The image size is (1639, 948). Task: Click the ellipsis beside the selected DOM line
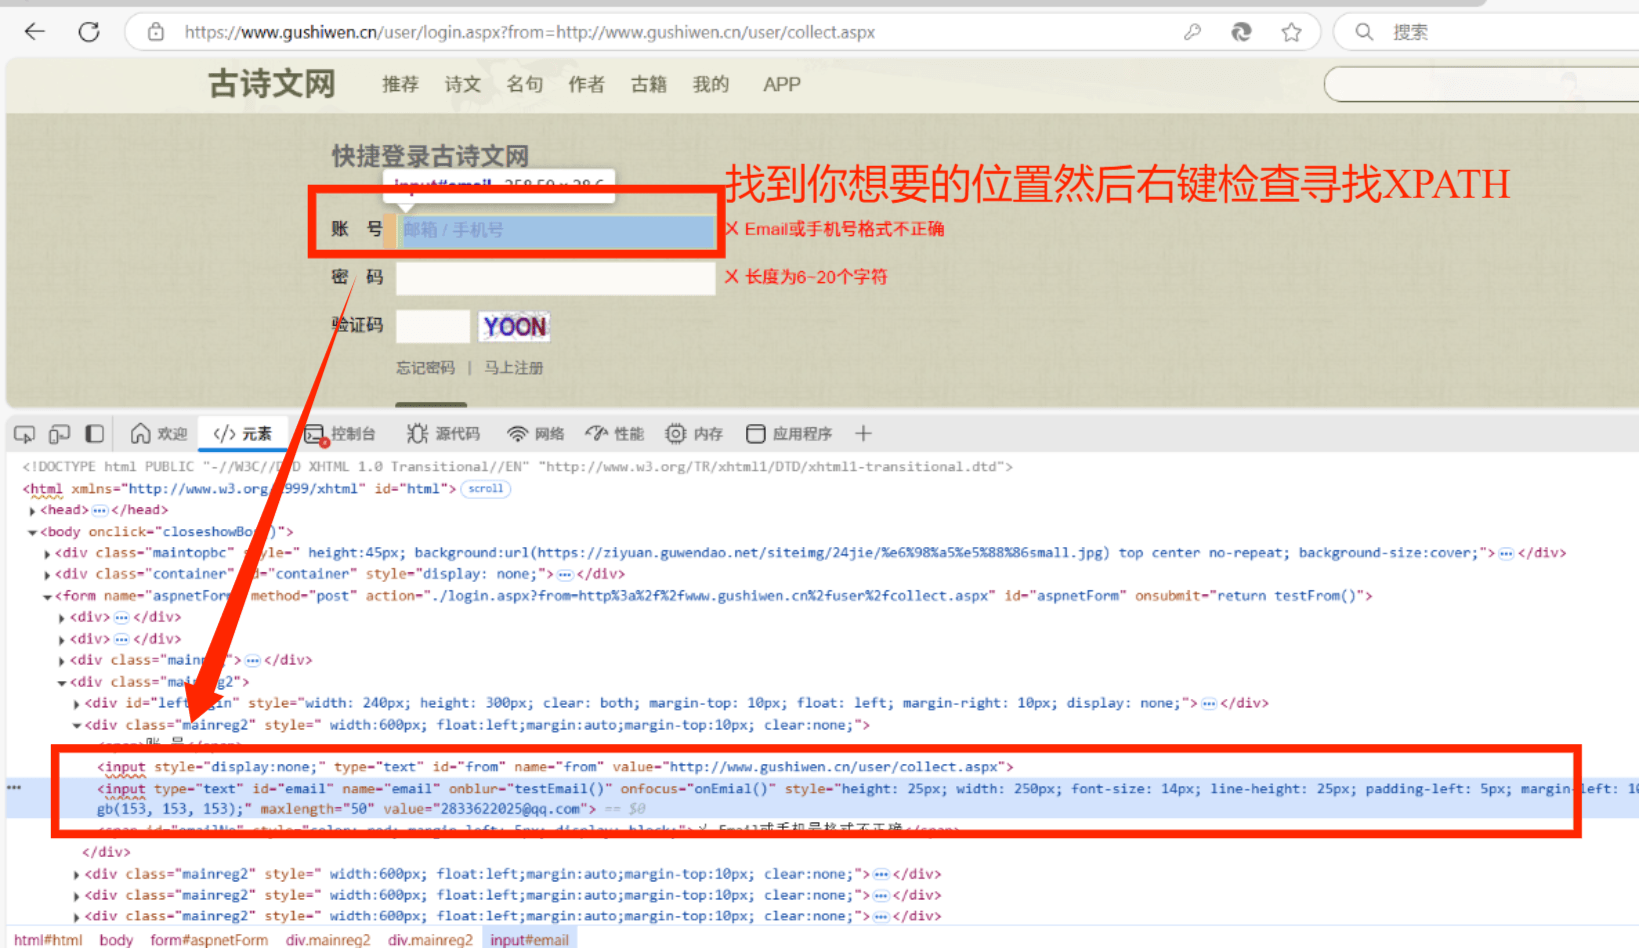14,788
